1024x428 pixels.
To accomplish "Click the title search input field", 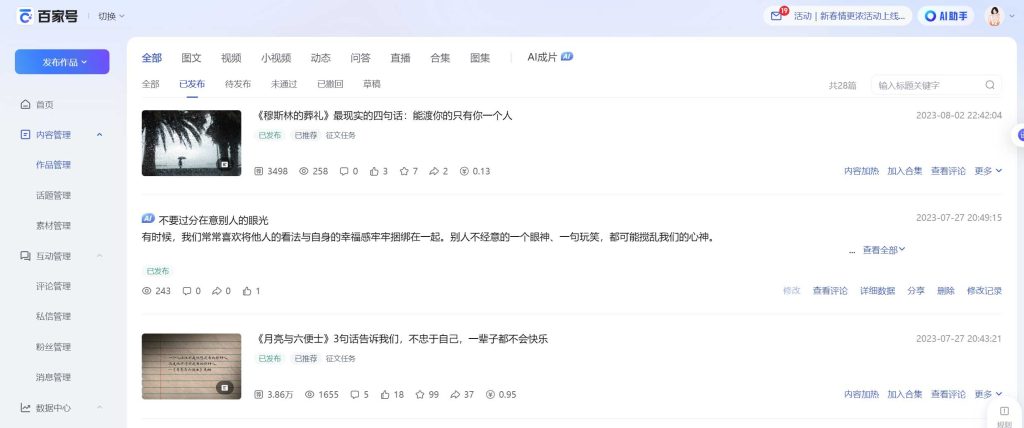I will (925, 85).
